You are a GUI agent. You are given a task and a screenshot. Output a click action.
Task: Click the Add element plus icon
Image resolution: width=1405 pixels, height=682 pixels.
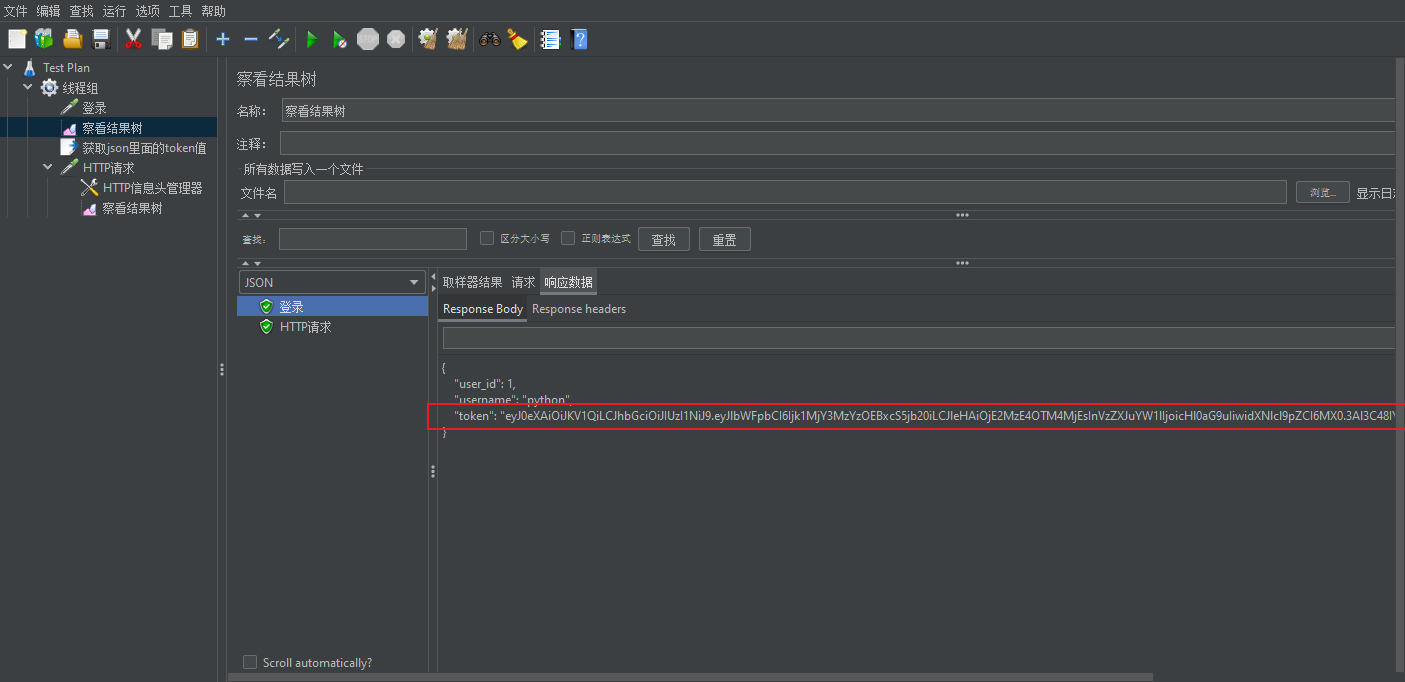(x=222, y=39)
